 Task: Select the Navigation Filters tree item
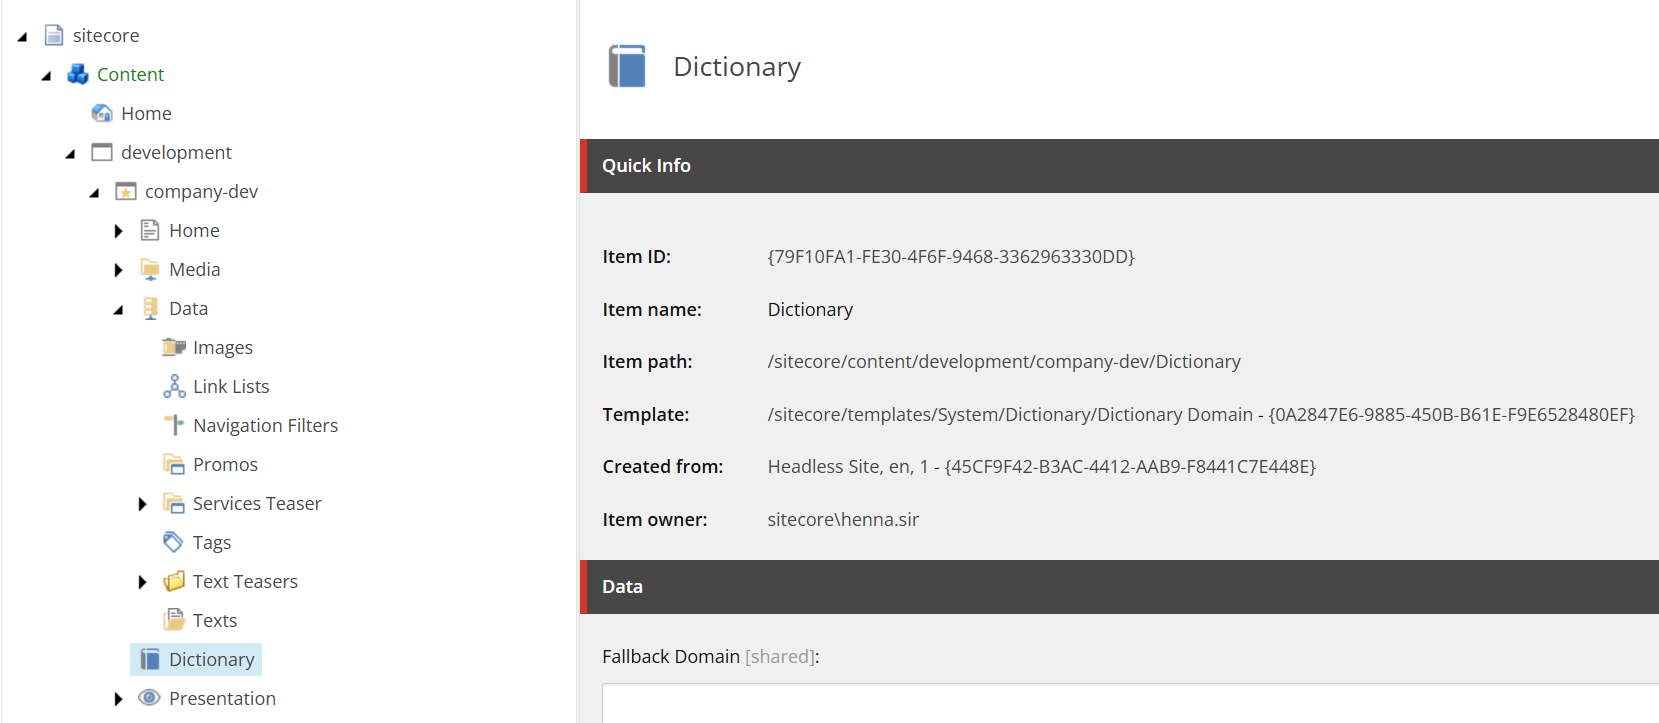pyautogui.click(x=265, y=426)
